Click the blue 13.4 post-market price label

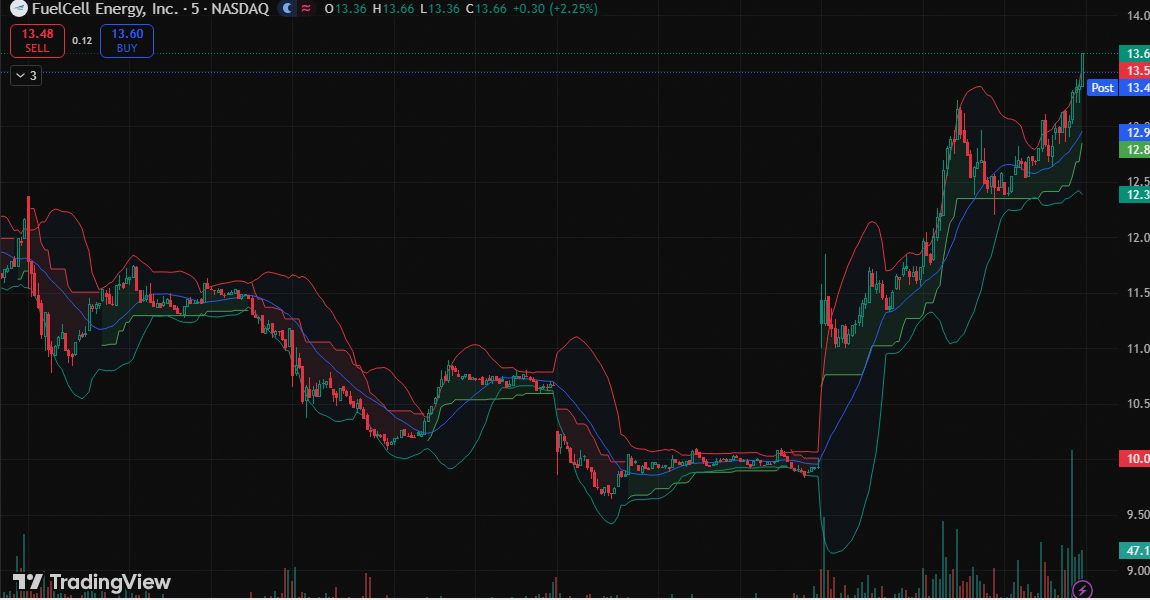[x=1135, y=87]
